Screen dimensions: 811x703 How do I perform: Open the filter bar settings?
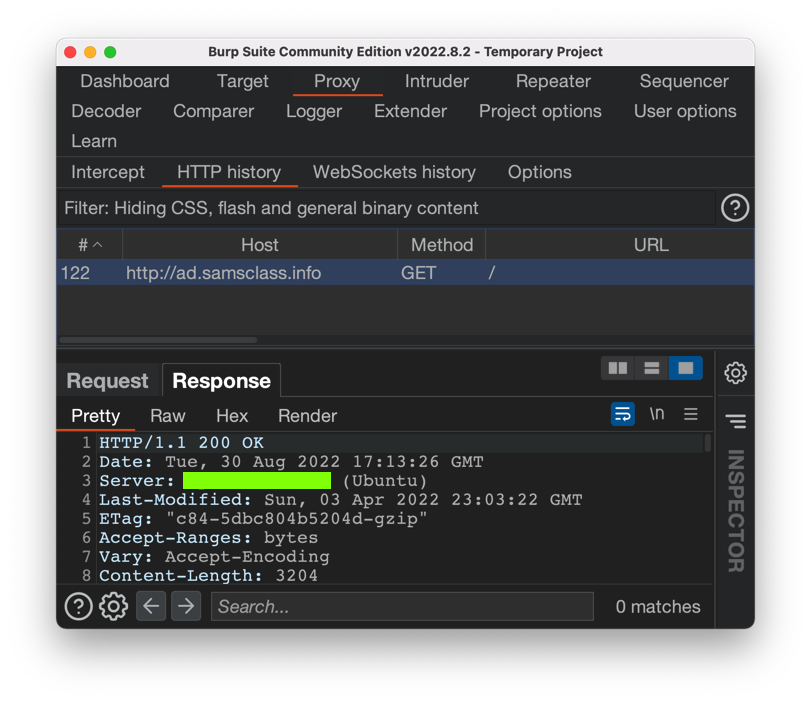coord(387,208)
